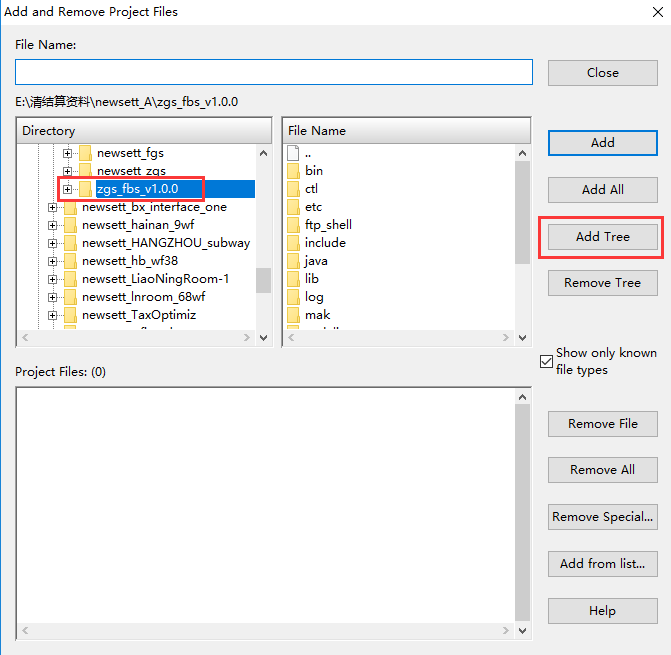The image size is (671, 655).
Task: Click the mak folder icon
Action: (x=293, y=315)
